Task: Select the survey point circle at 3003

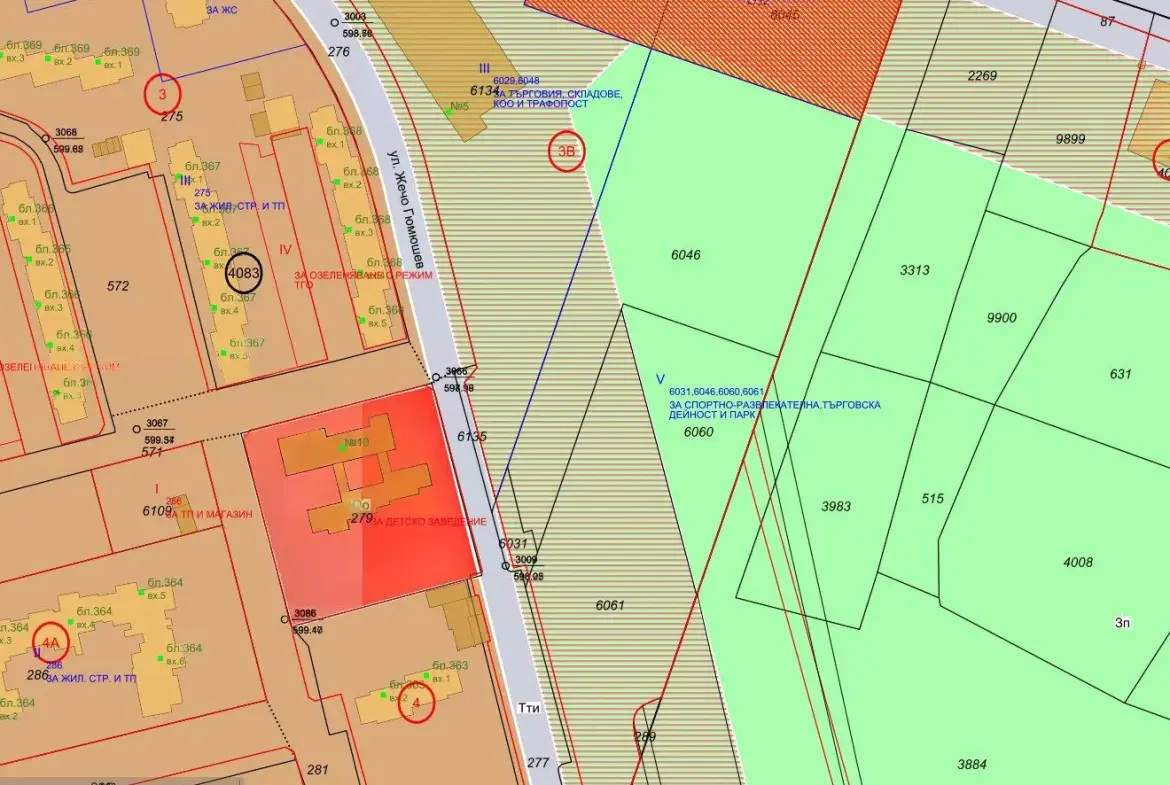Action: coord(335,23)
